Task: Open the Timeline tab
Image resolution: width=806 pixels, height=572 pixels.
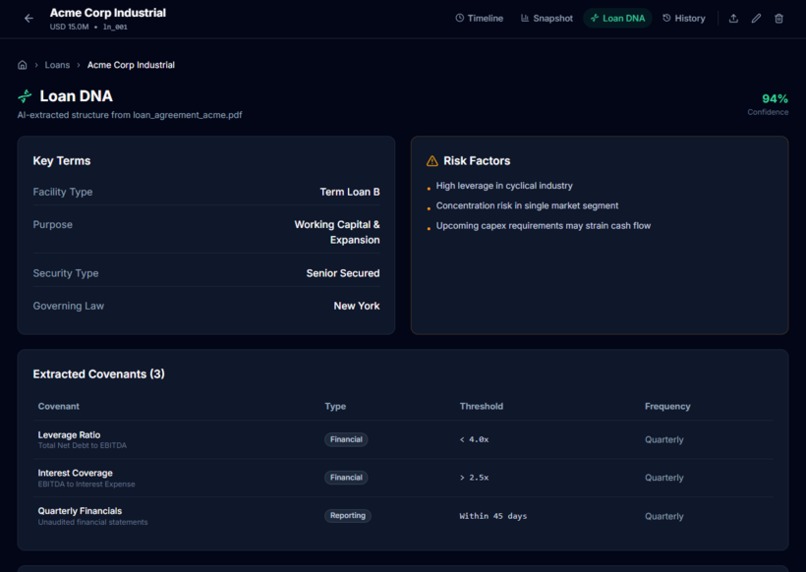Action: pyautogui.click(x=479, y=19)
